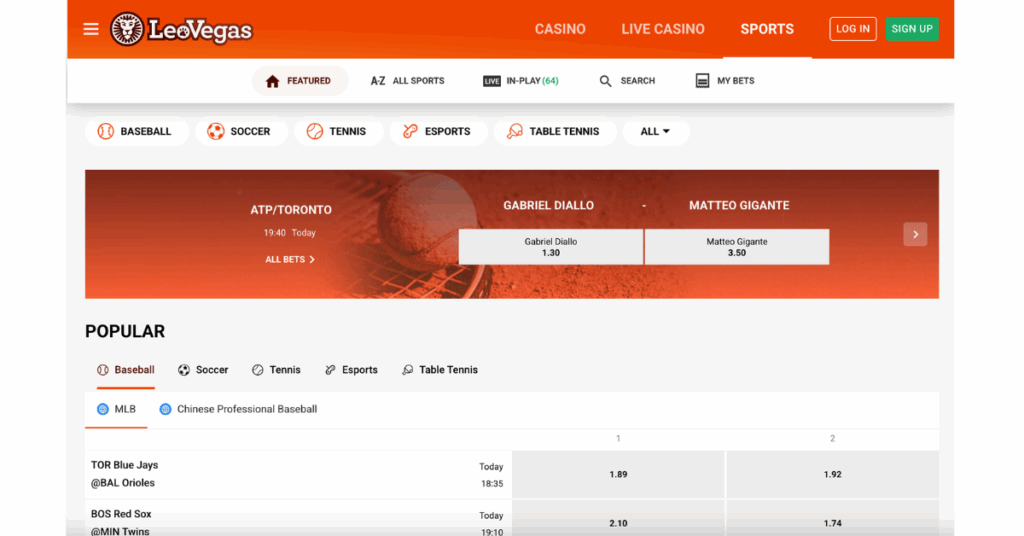1024x536 pixels.
Task: Click MATTEO GIGANTE banner heading
Action: (739, 206)
